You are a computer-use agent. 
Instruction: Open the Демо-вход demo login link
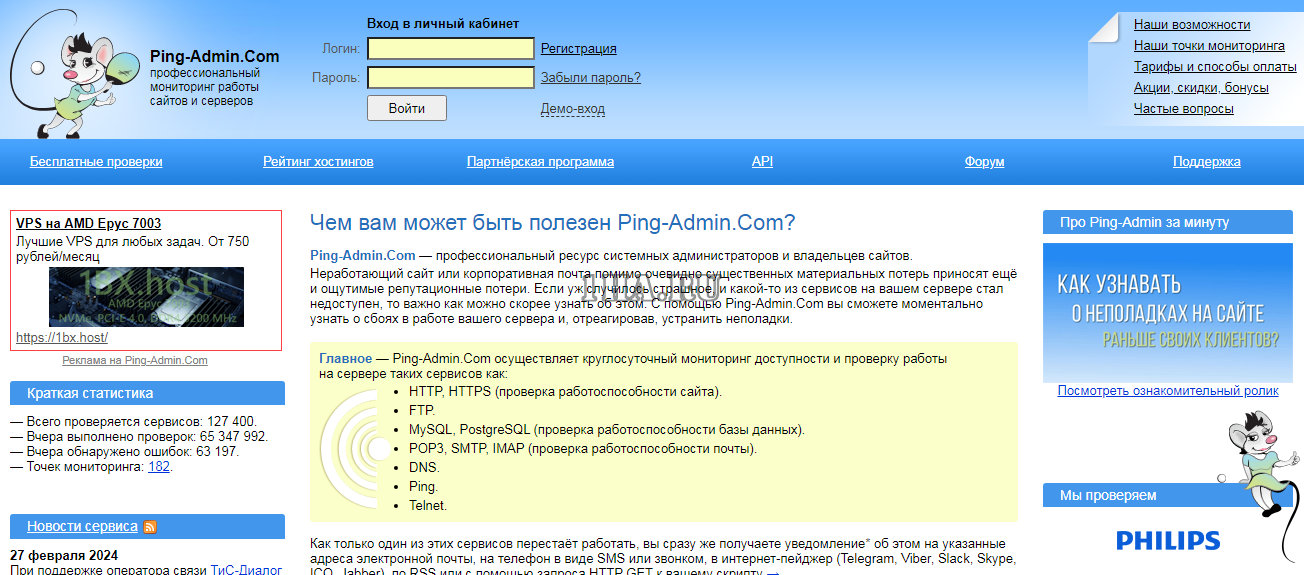pos(572,109)
